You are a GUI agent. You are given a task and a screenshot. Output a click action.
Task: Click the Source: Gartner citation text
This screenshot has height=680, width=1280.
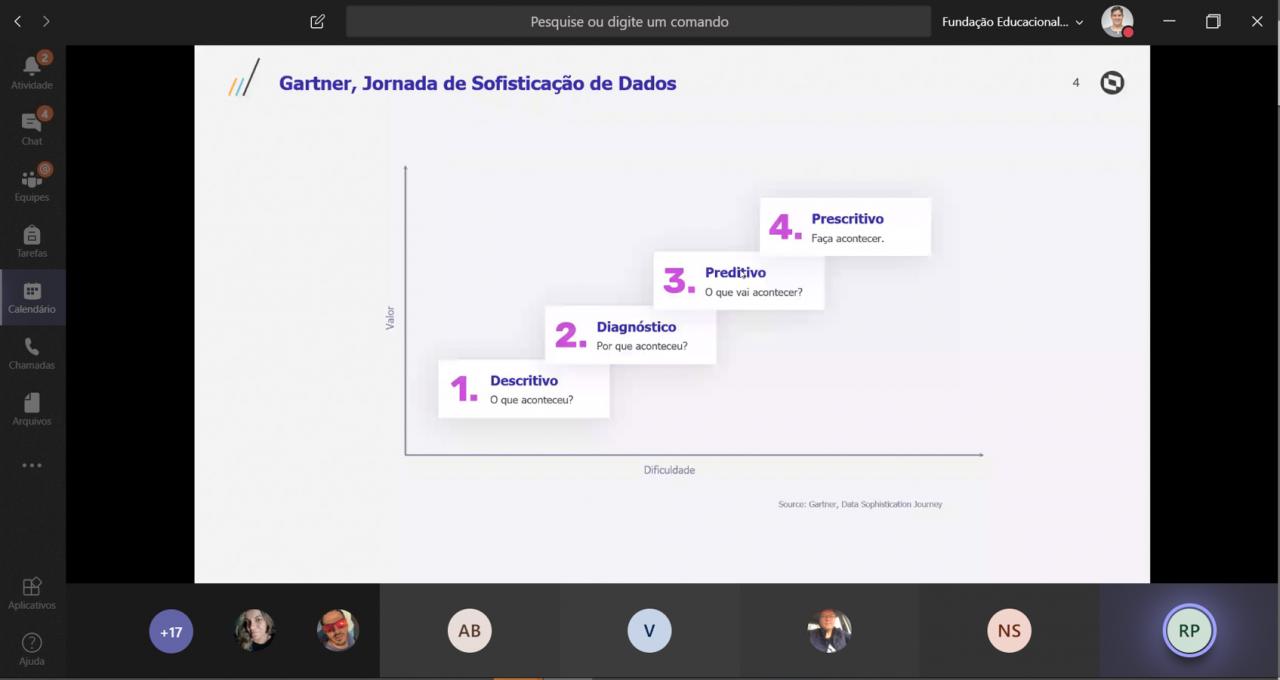[860, 504]
